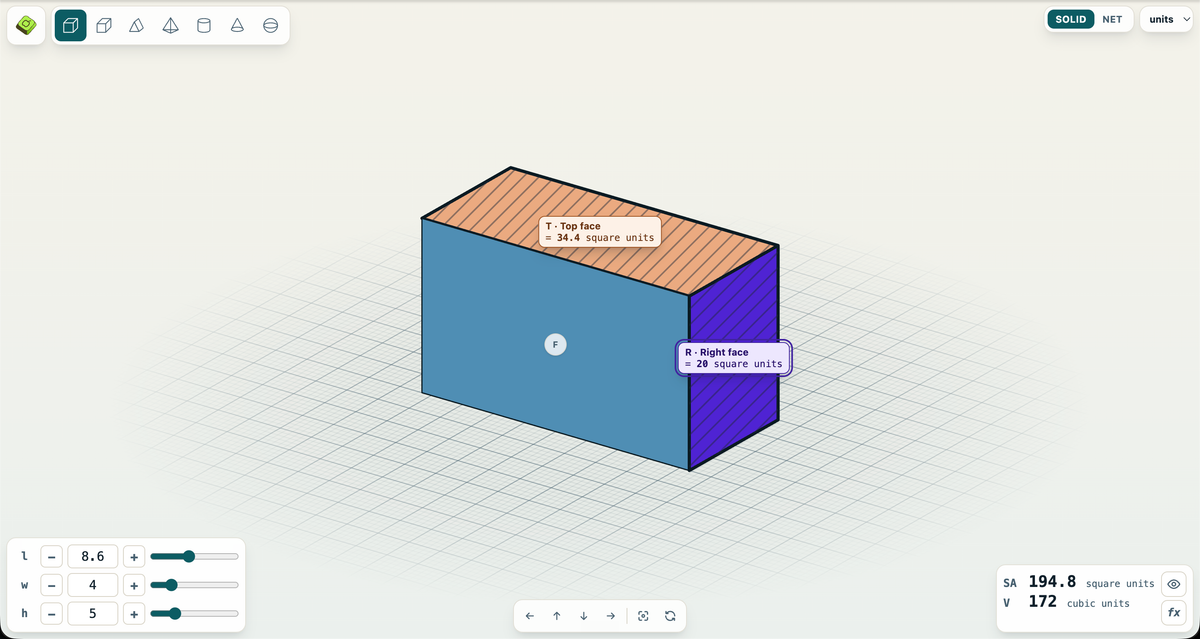Image resolution: width=1200 pixels, height=639 pixels.
Task: Click the width input showing 4
Action: [x=93, y=585]
